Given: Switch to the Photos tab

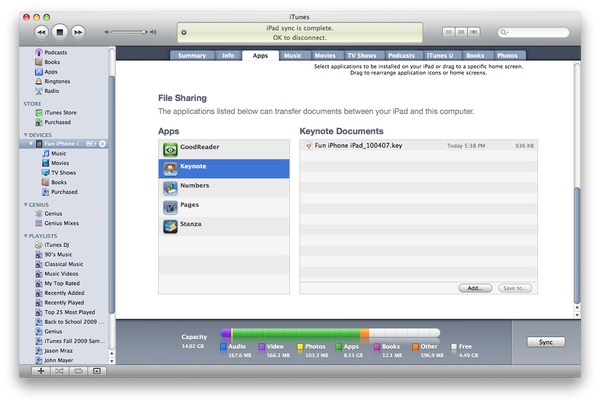Looking at the screenshot, I should click(x=507, y=55).
